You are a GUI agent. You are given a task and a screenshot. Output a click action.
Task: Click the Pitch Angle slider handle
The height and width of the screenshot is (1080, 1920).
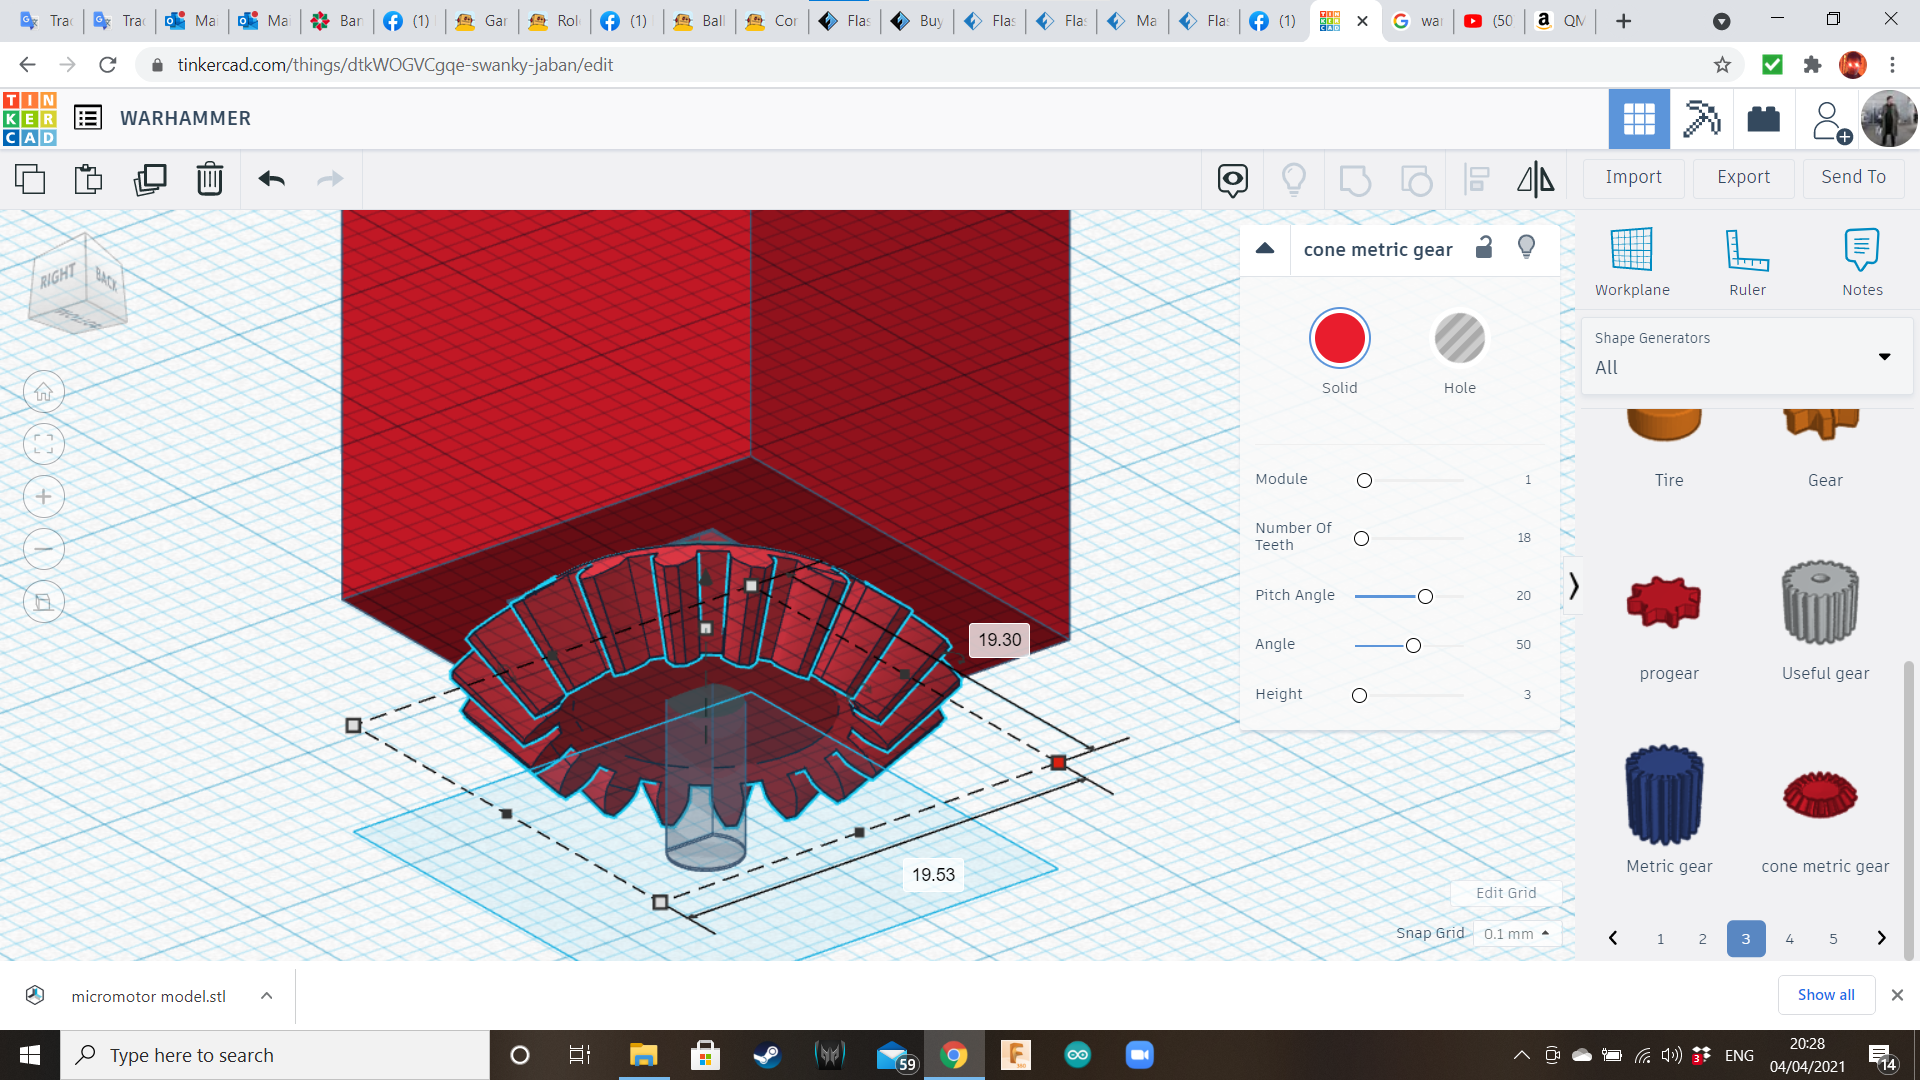pyautogui.click(x=1425, y=597)
